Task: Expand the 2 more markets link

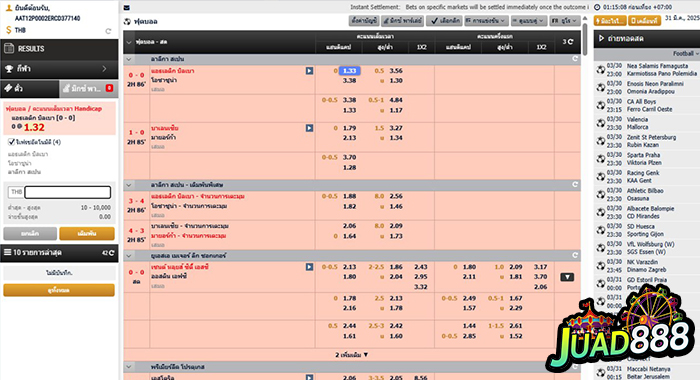Action: coord(352,355)
